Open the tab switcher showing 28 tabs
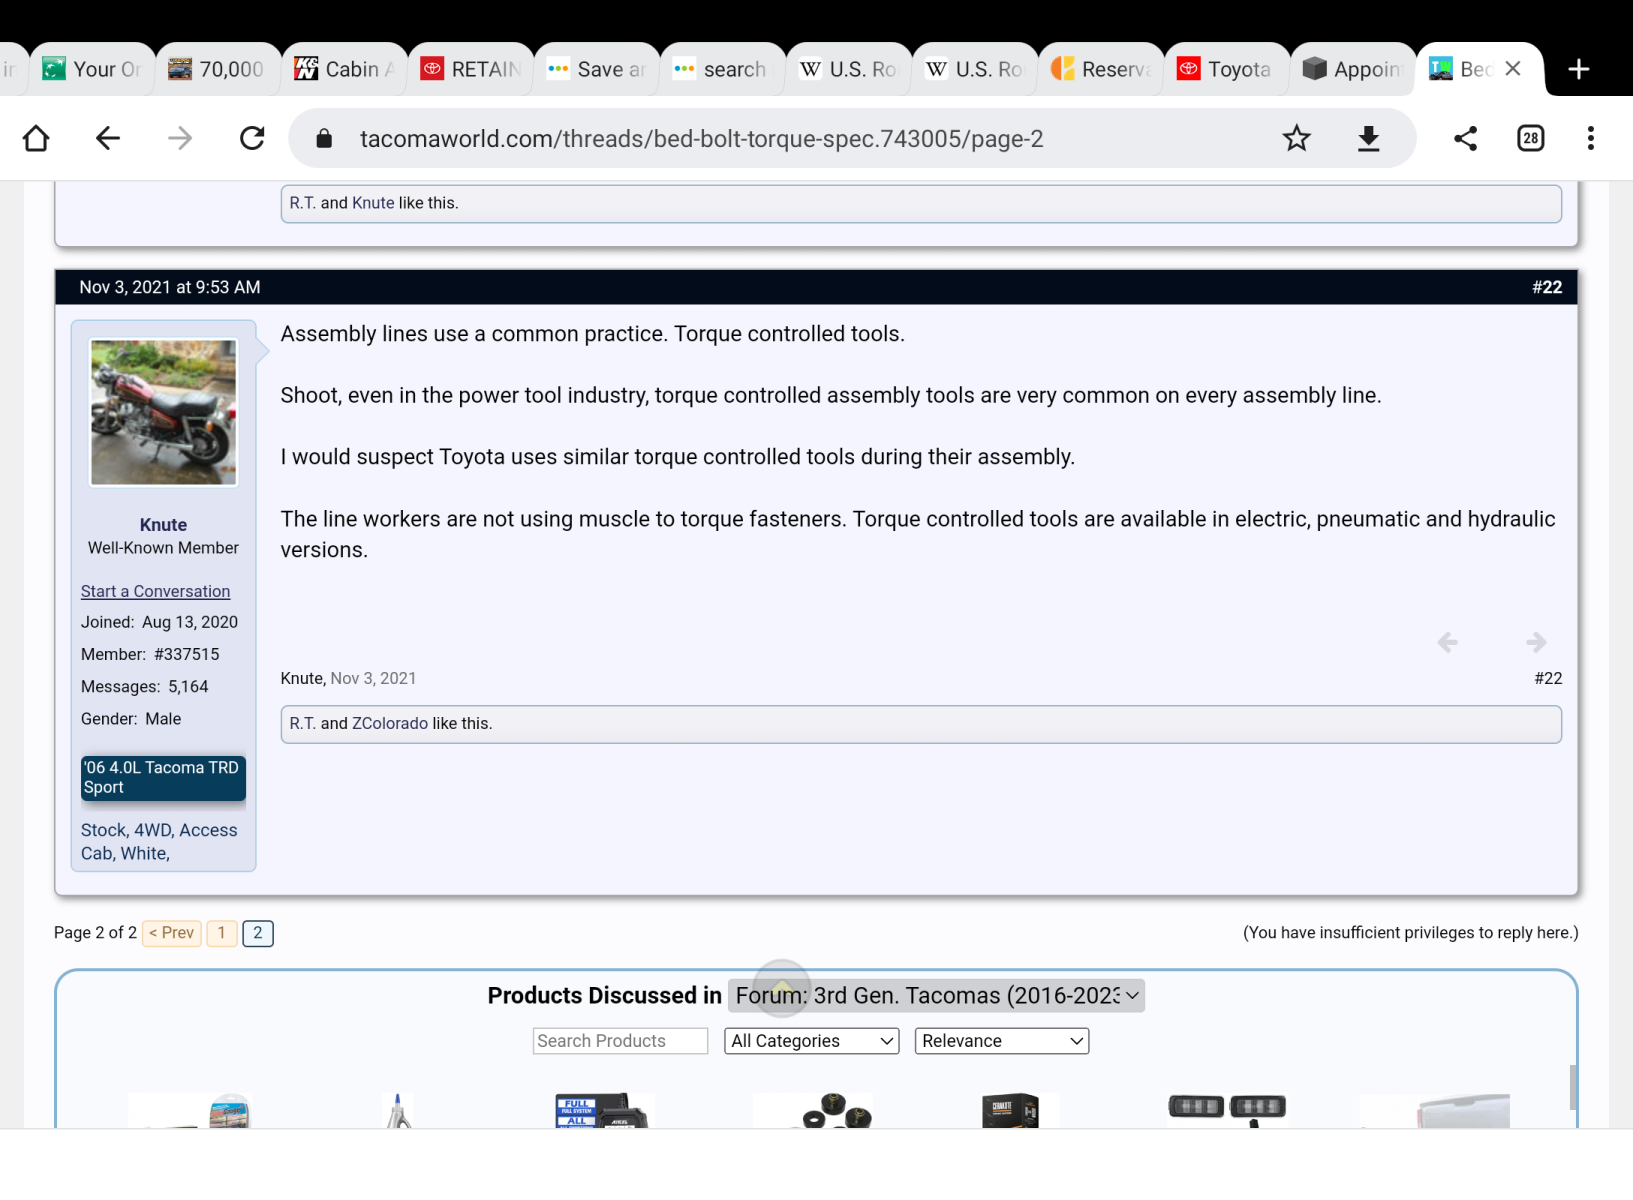 click(x=1530, y=138)
